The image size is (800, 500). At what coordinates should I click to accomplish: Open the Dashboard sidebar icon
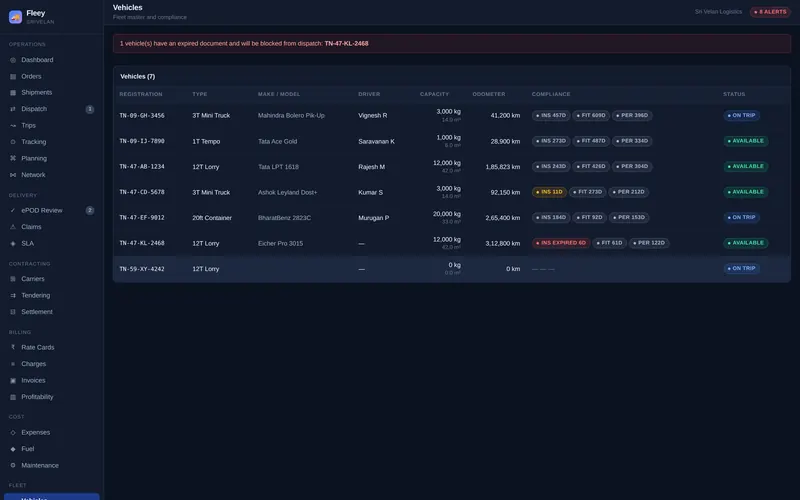13,60
